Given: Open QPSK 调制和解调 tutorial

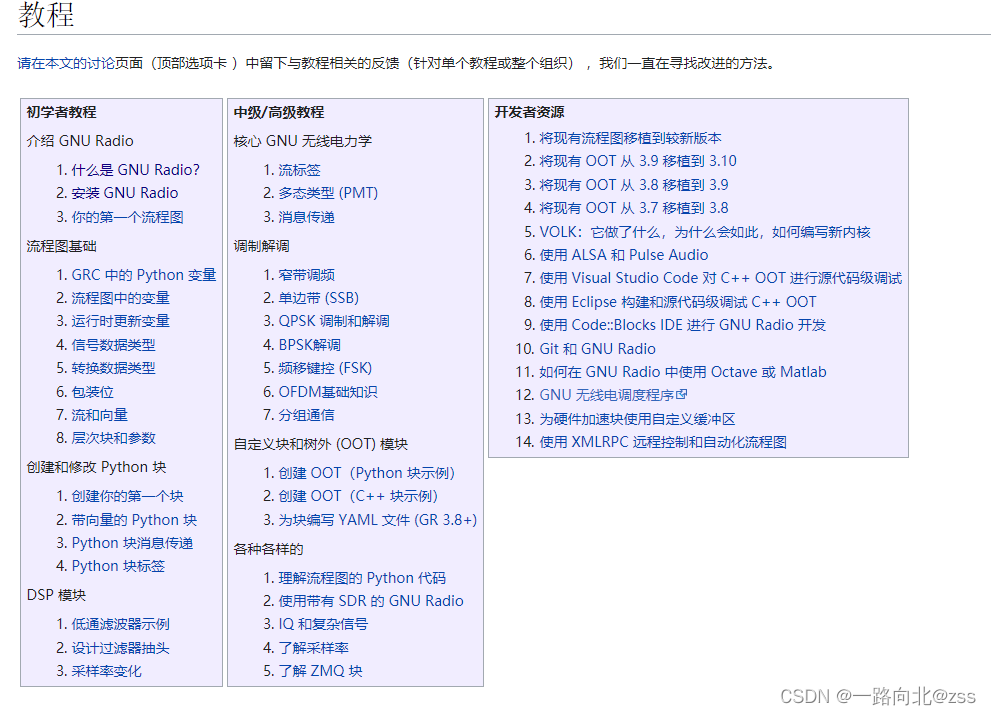Looking at the screenshot, I should point(334,321).
